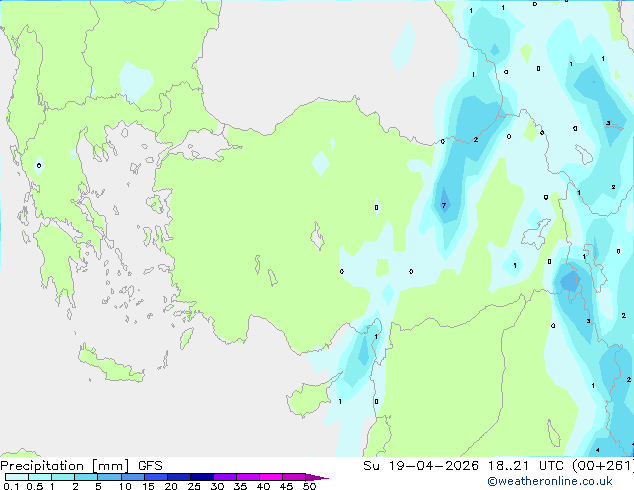The height and width of the screenshot is (490, 634).
Task: Click the legend label '35'
Action: click(240, 486)
